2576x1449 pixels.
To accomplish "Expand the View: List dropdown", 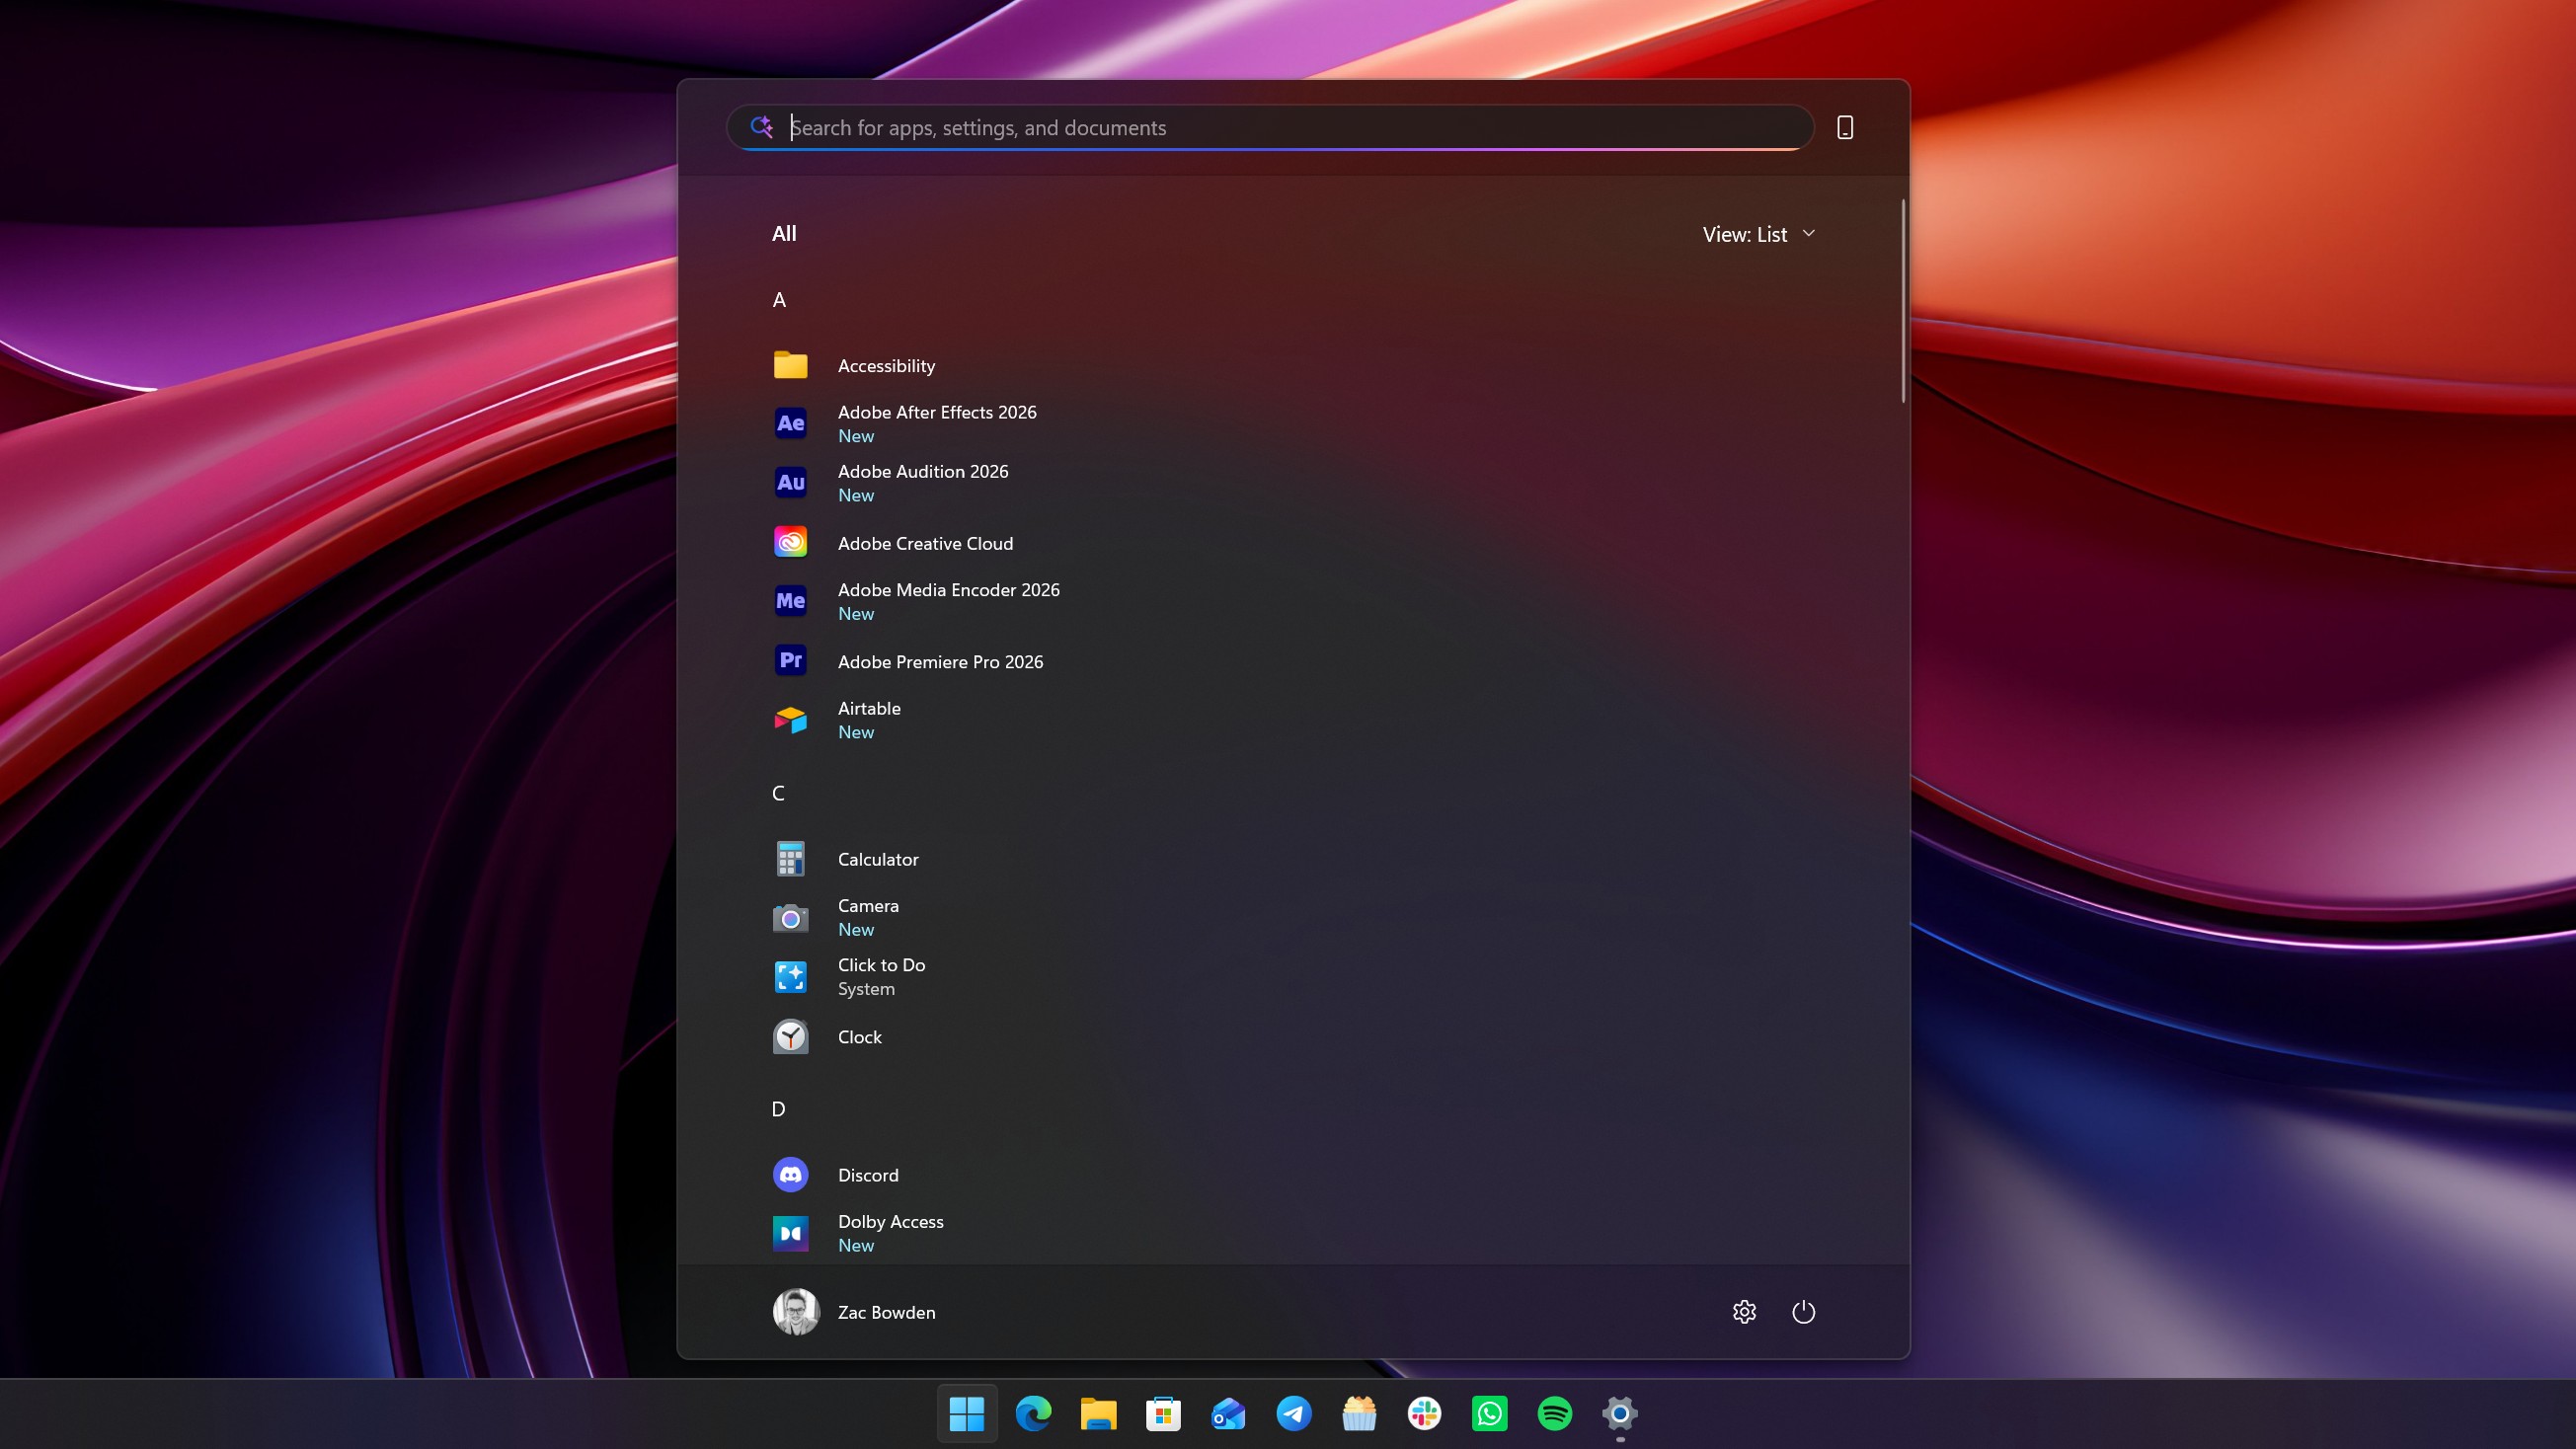I will coord(1758,234).
